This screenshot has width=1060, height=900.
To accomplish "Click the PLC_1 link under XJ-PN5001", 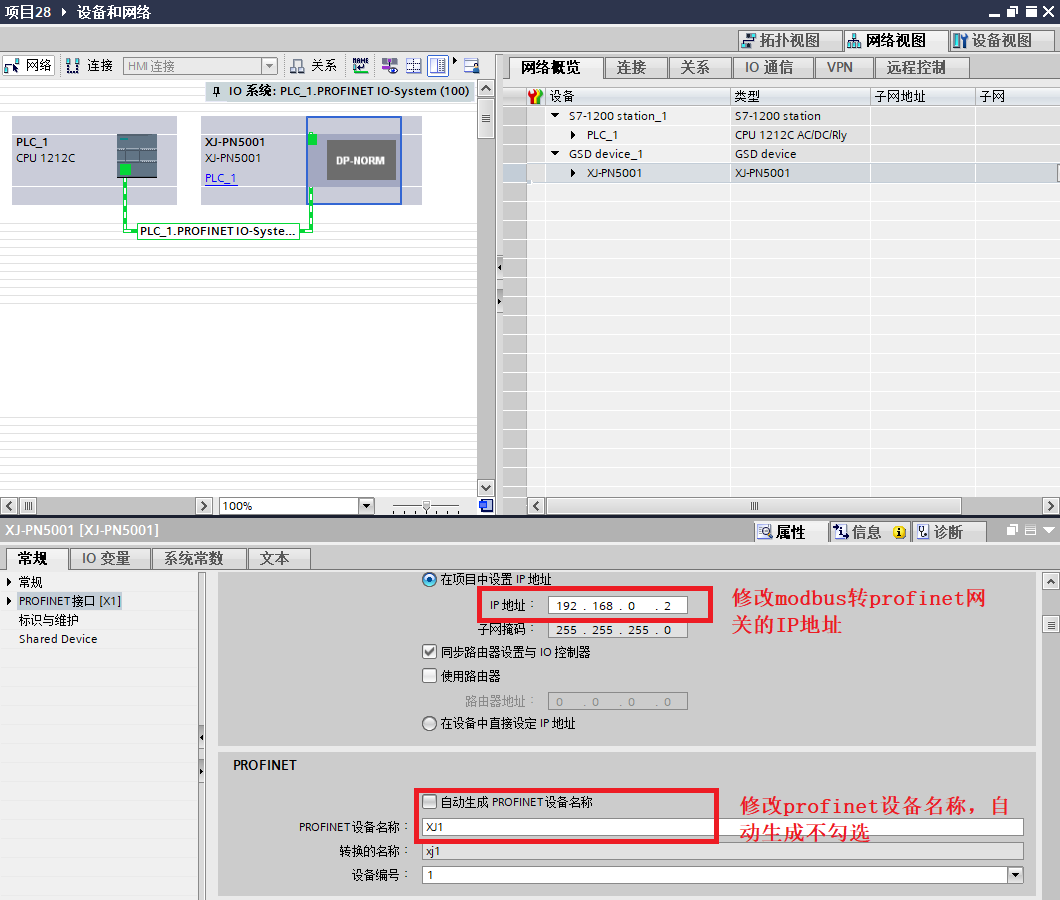I will (221, 178).
